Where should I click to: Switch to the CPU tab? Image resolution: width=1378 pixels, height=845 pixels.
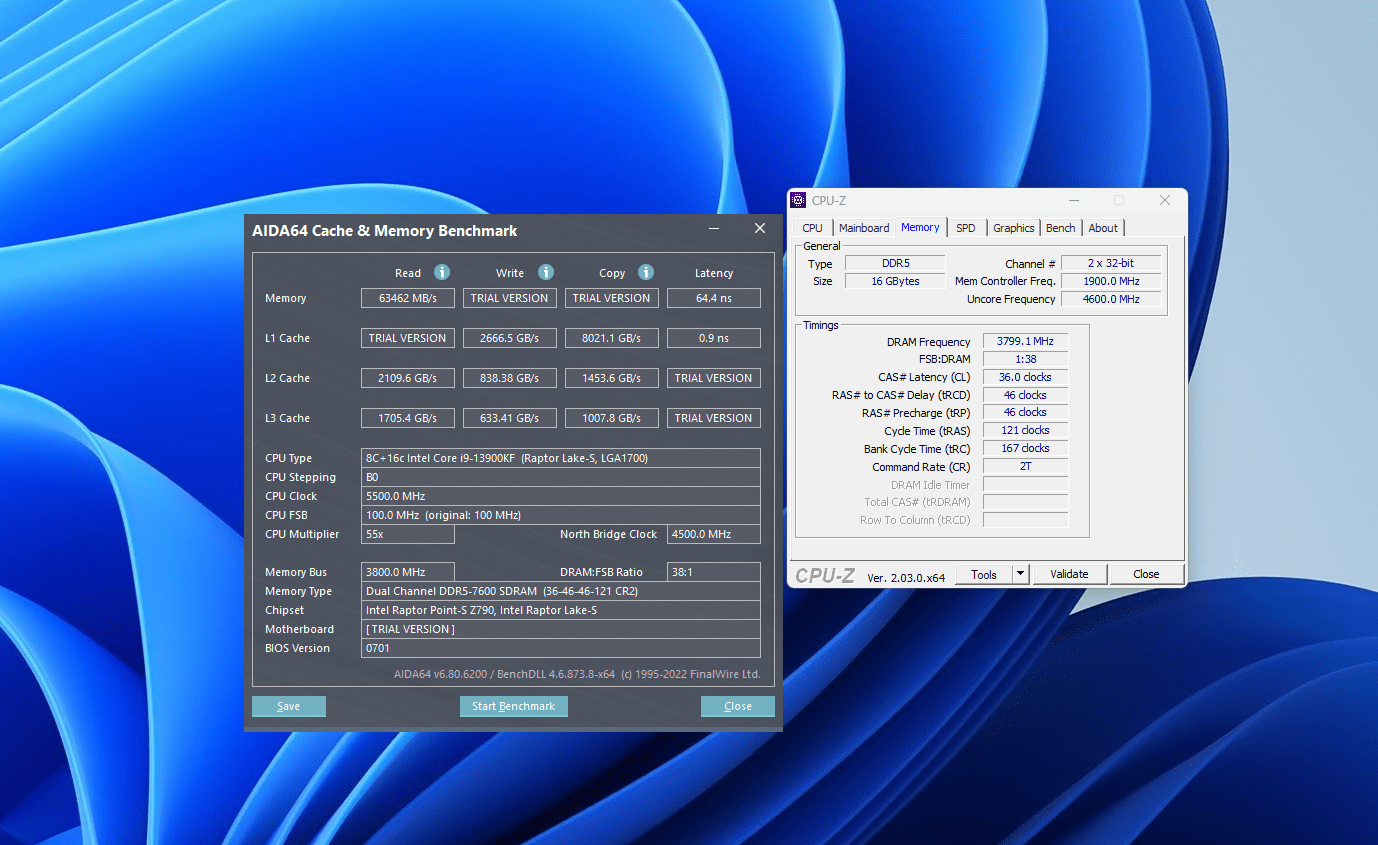(x=812, y=228)
